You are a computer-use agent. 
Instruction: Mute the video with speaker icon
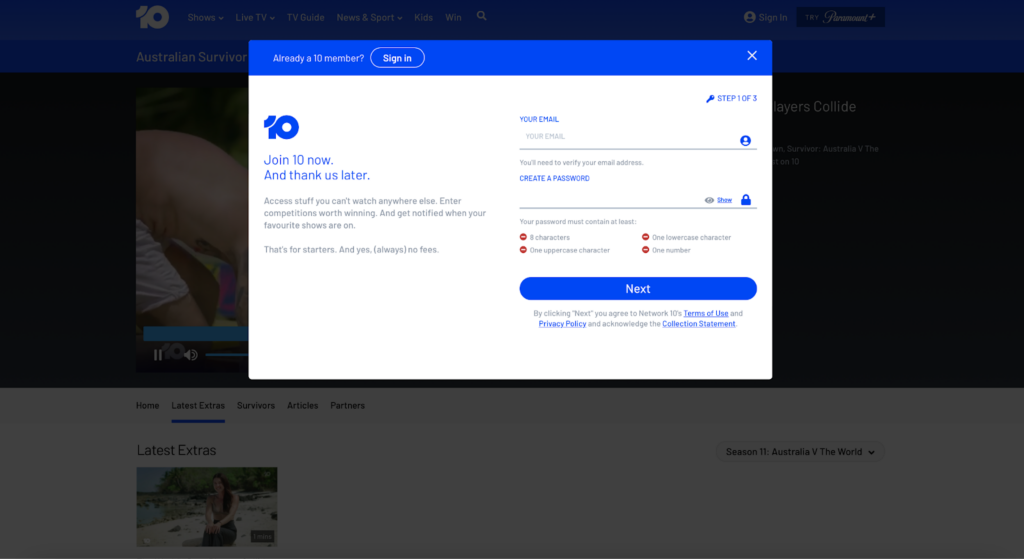[191, 355]
